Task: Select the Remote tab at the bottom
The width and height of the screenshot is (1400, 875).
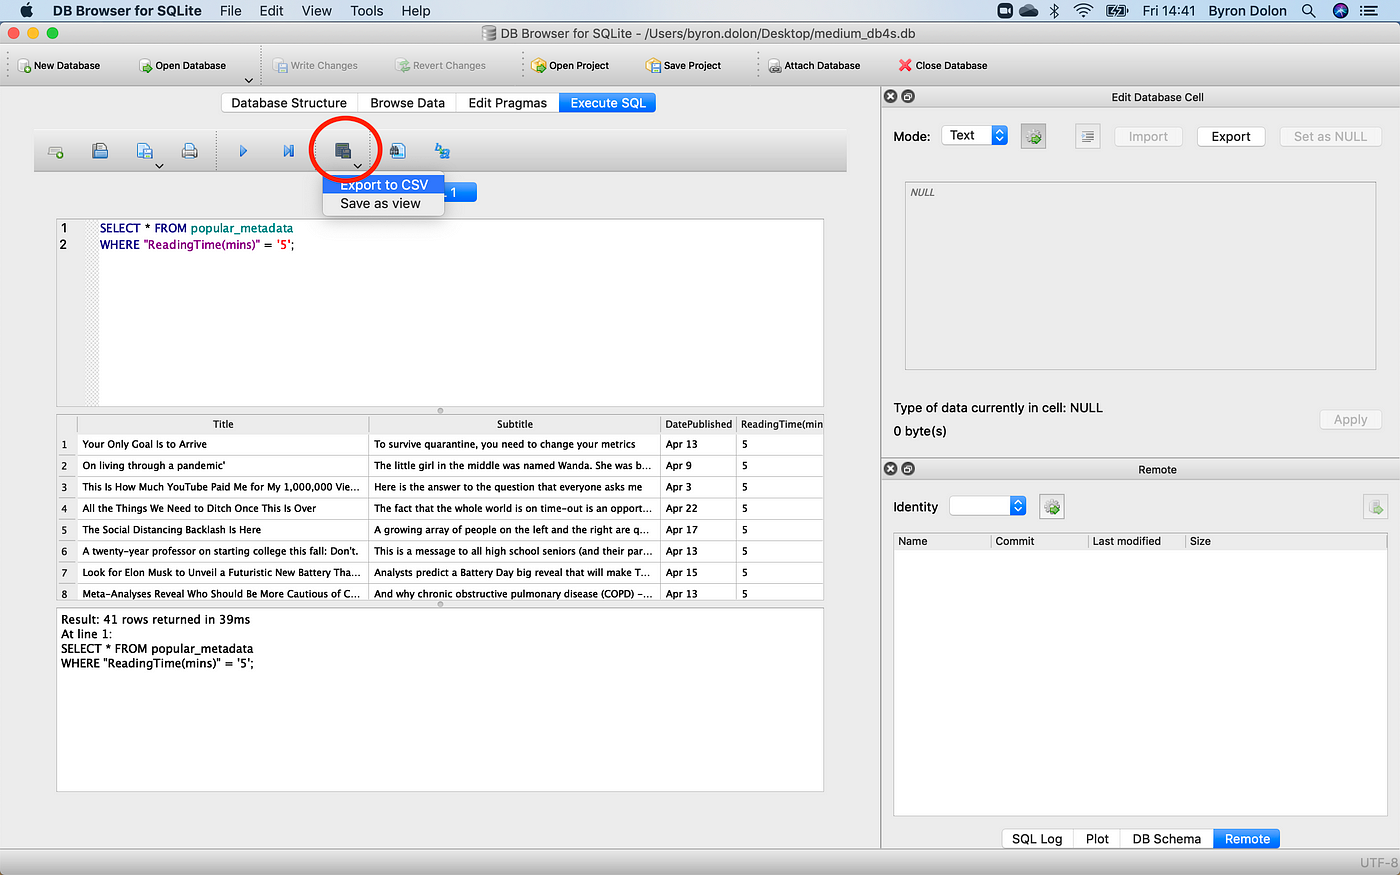Action: click(x=1247, y=839)
